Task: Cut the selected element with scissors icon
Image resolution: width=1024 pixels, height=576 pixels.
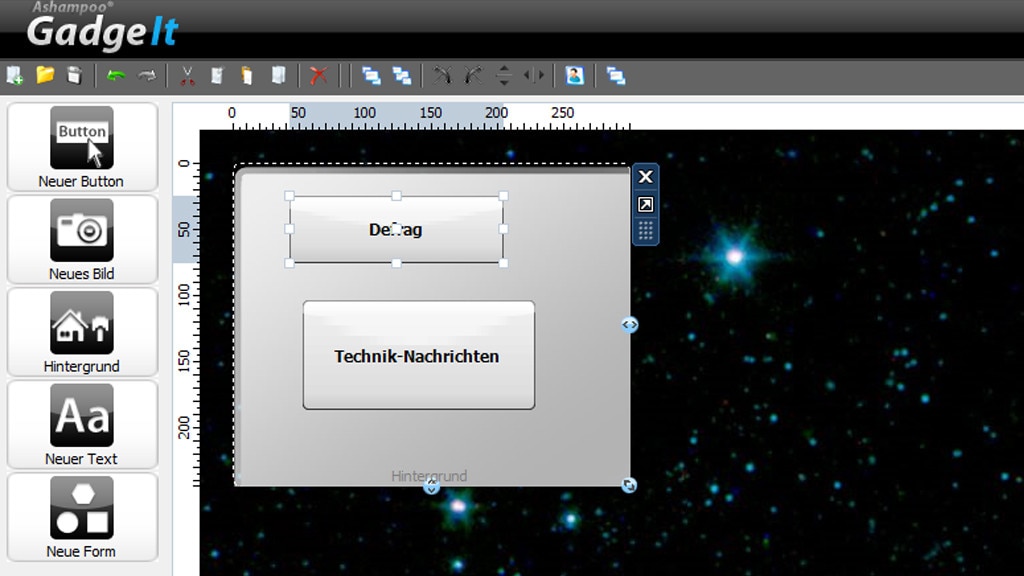Action: pos(186,75)
